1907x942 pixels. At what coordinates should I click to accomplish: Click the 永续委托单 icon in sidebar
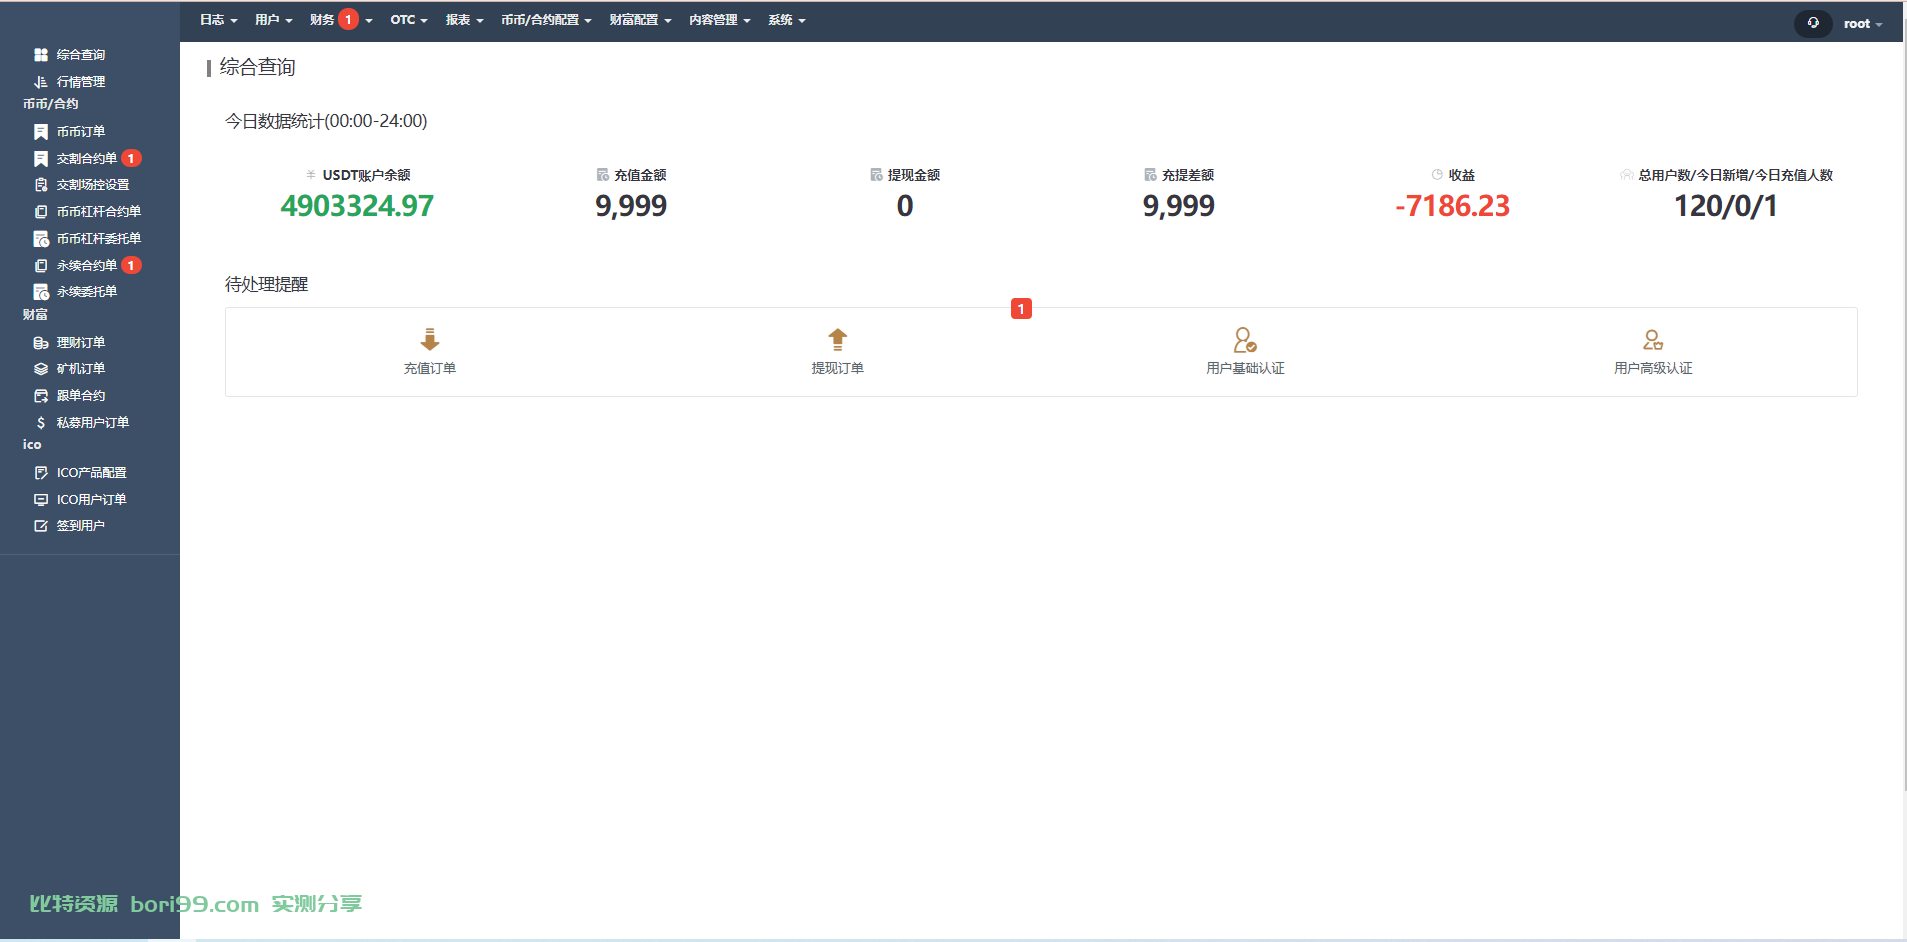pyautogui.click(x=41, y=292)
